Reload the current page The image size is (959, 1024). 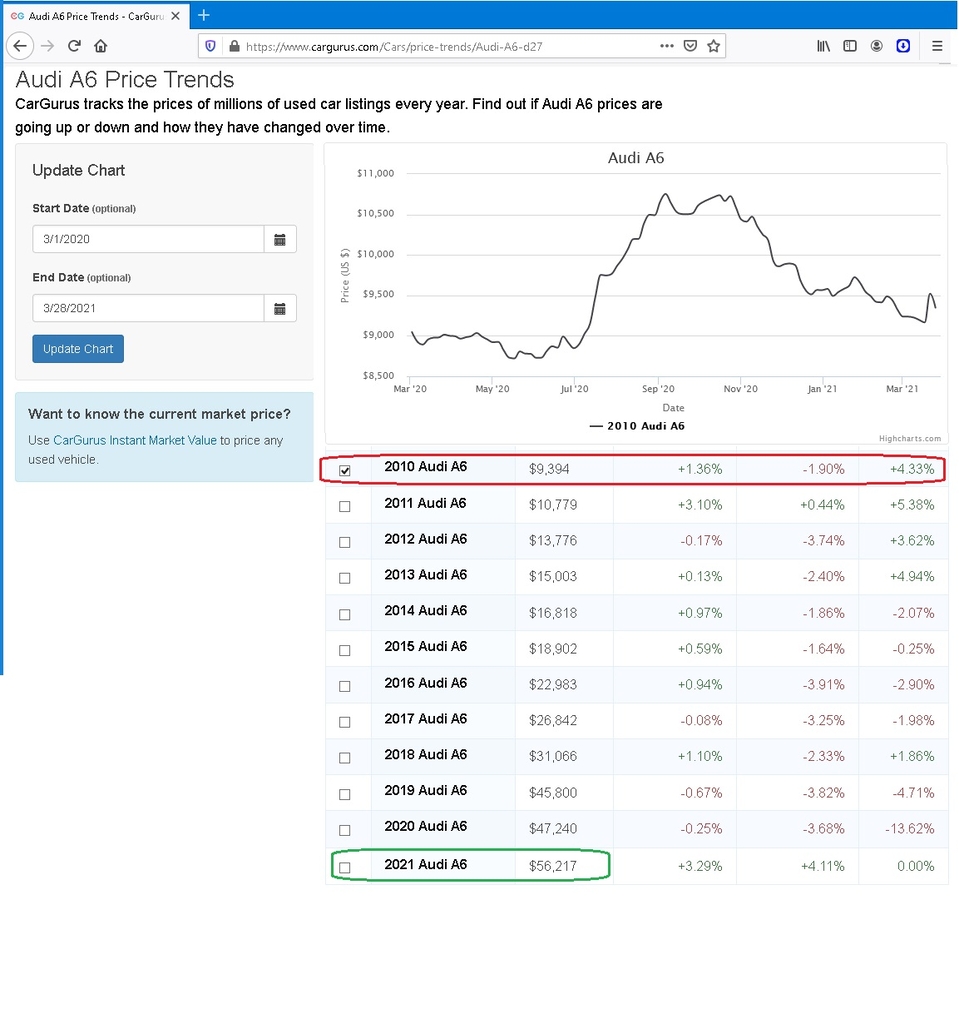(74, 46)
